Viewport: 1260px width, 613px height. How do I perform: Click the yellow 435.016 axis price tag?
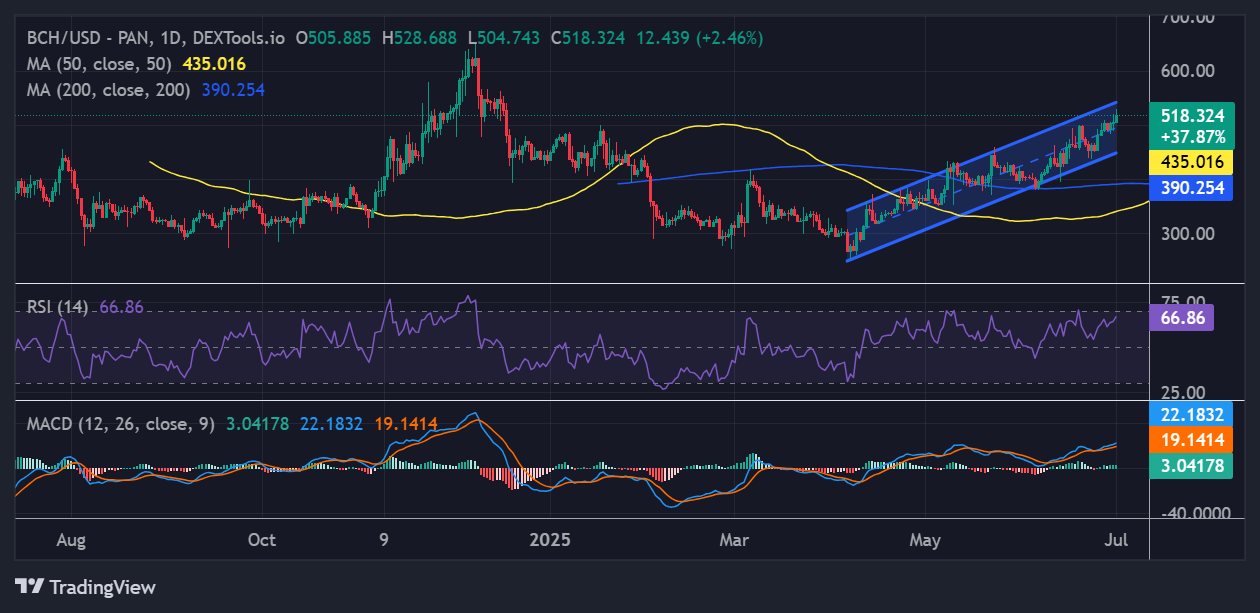(x=1191, y=162)
